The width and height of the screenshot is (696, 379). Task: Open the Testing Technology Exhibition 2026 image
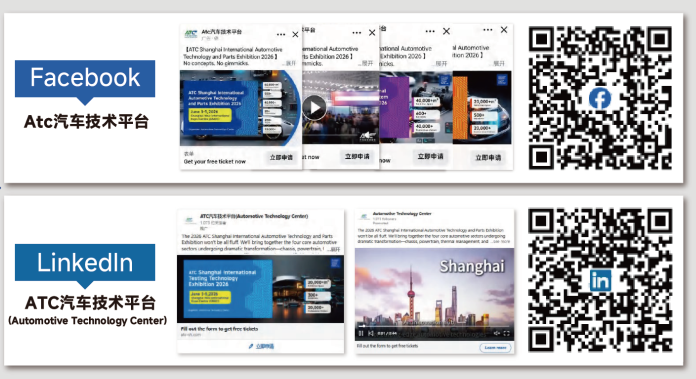coord(260,288)
